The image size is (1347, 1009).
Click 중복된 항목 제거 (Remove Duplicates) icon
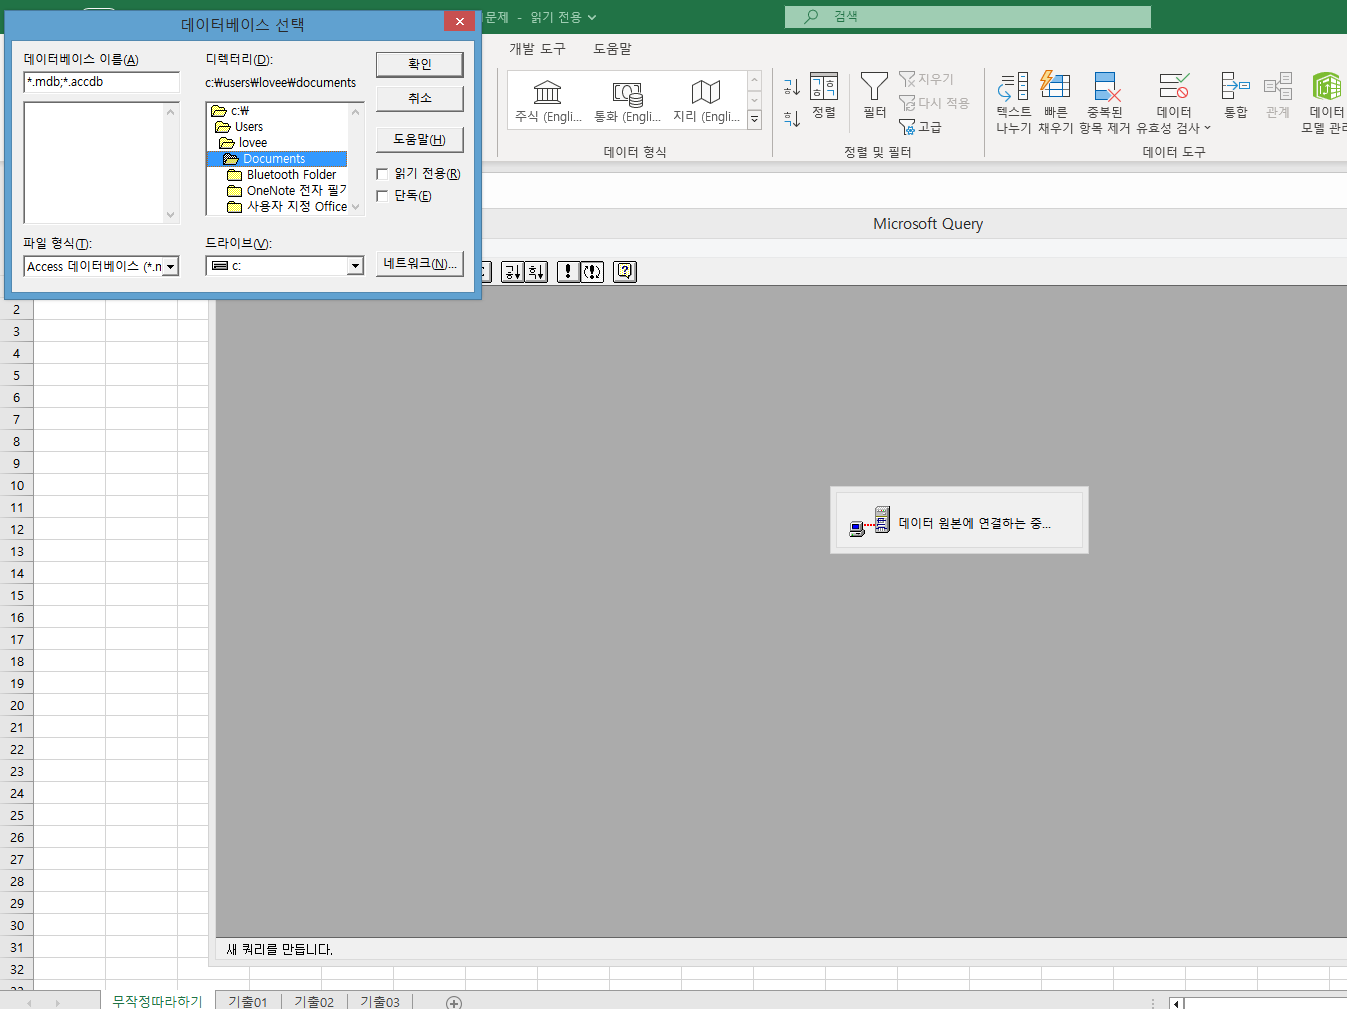(x=1105, y=88)
